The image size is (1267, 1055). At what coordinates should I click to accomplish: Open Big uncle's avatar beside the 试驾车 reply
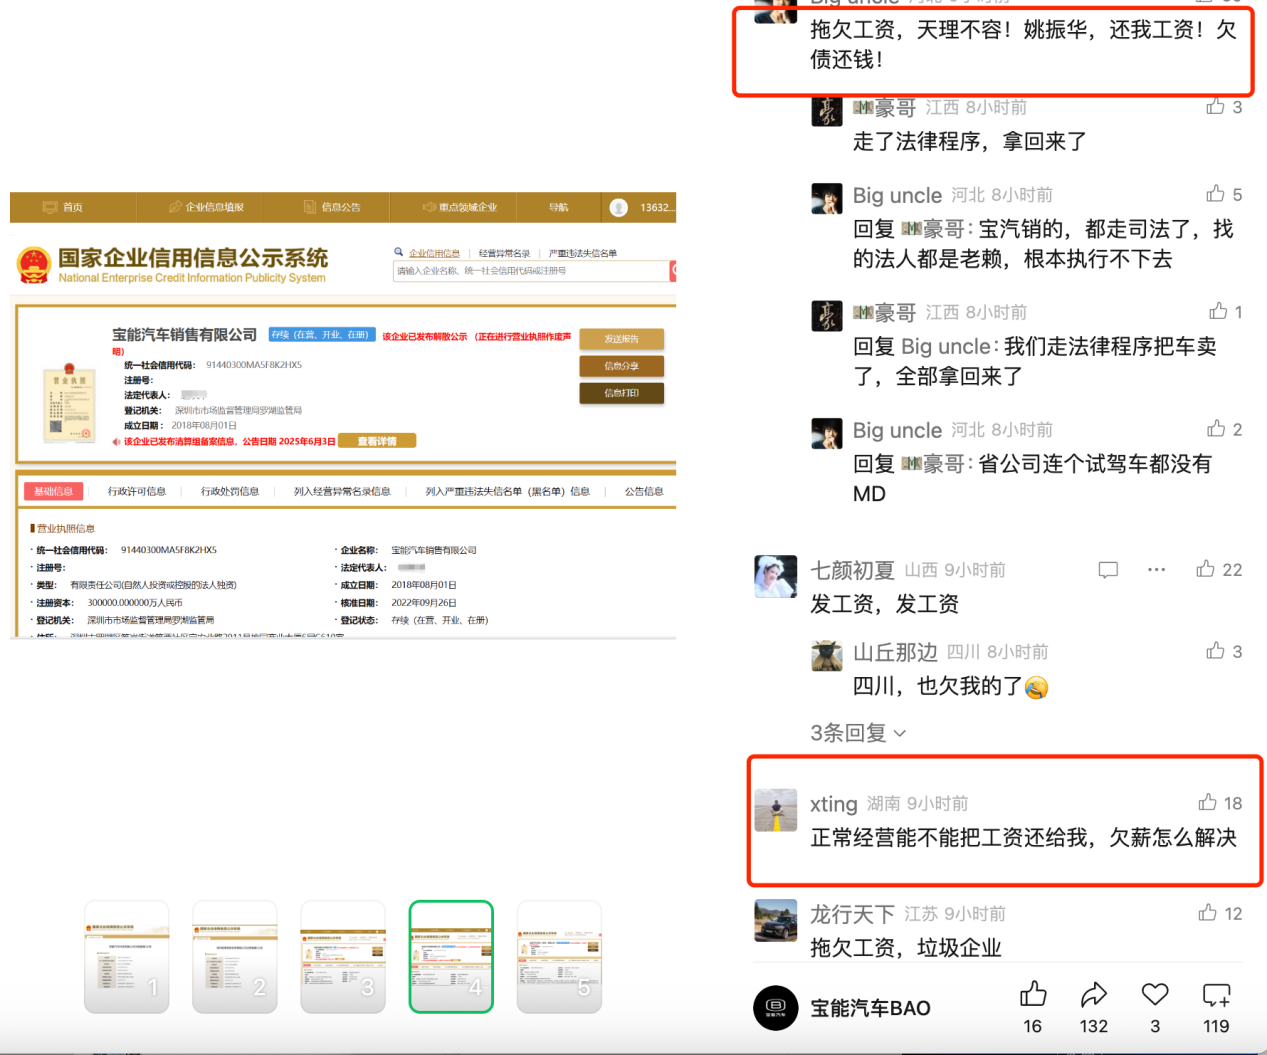coord(827,433)
